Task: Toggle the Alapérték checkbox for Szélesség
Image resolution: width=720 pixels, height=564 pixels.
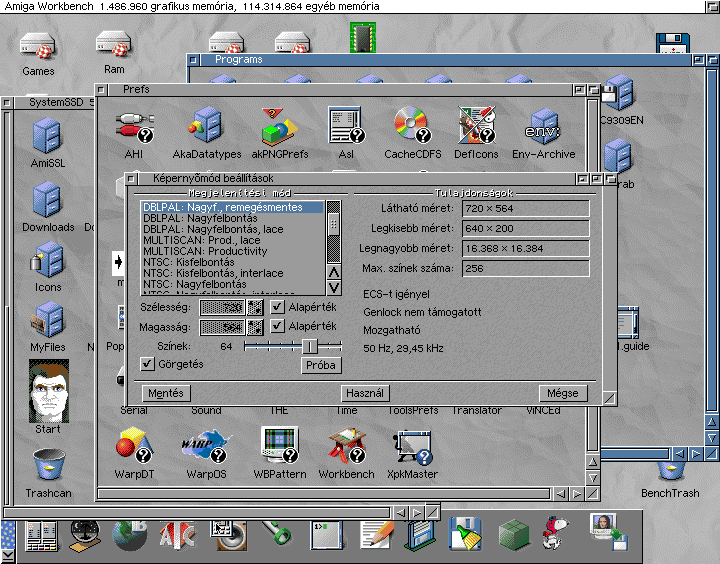Action: coord(278,307)
